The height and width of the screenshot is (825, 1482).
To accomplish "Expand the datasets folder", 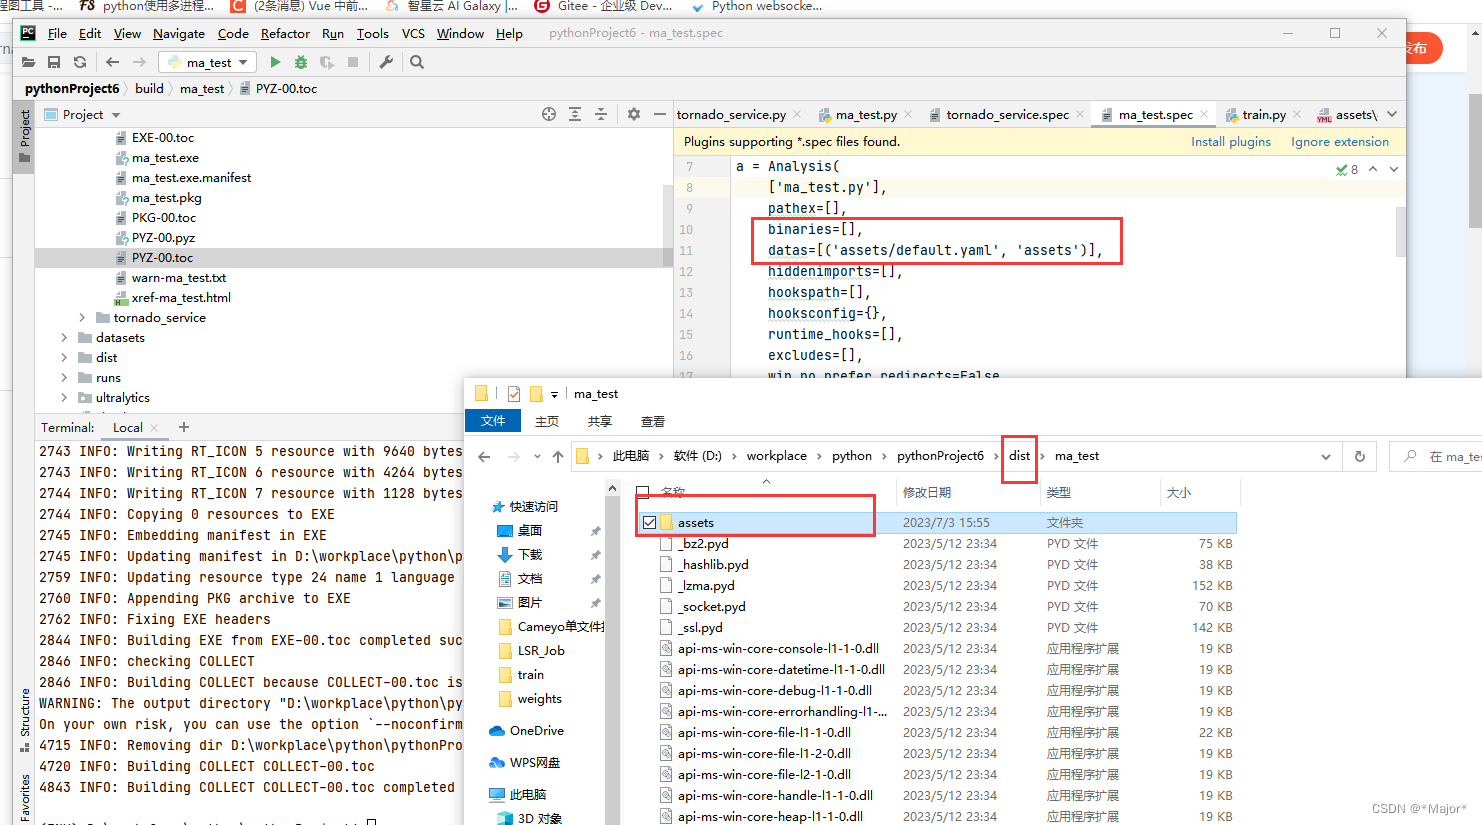I will coord(63,337).
